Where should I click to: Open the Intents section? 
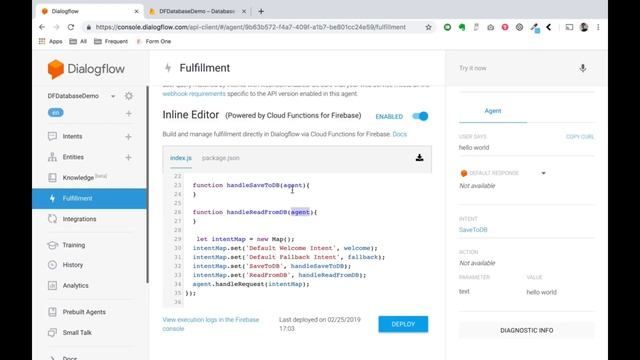(72, 136)
